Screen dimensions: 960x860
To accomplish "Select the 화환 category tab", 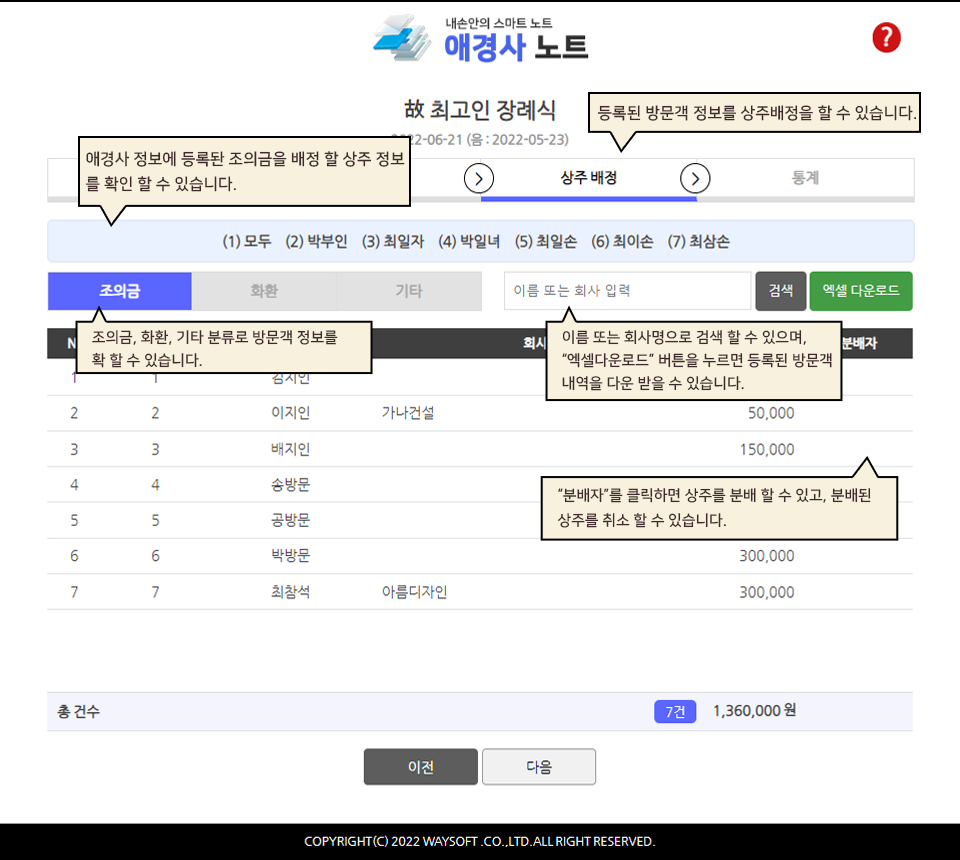I will click(264, 291).
